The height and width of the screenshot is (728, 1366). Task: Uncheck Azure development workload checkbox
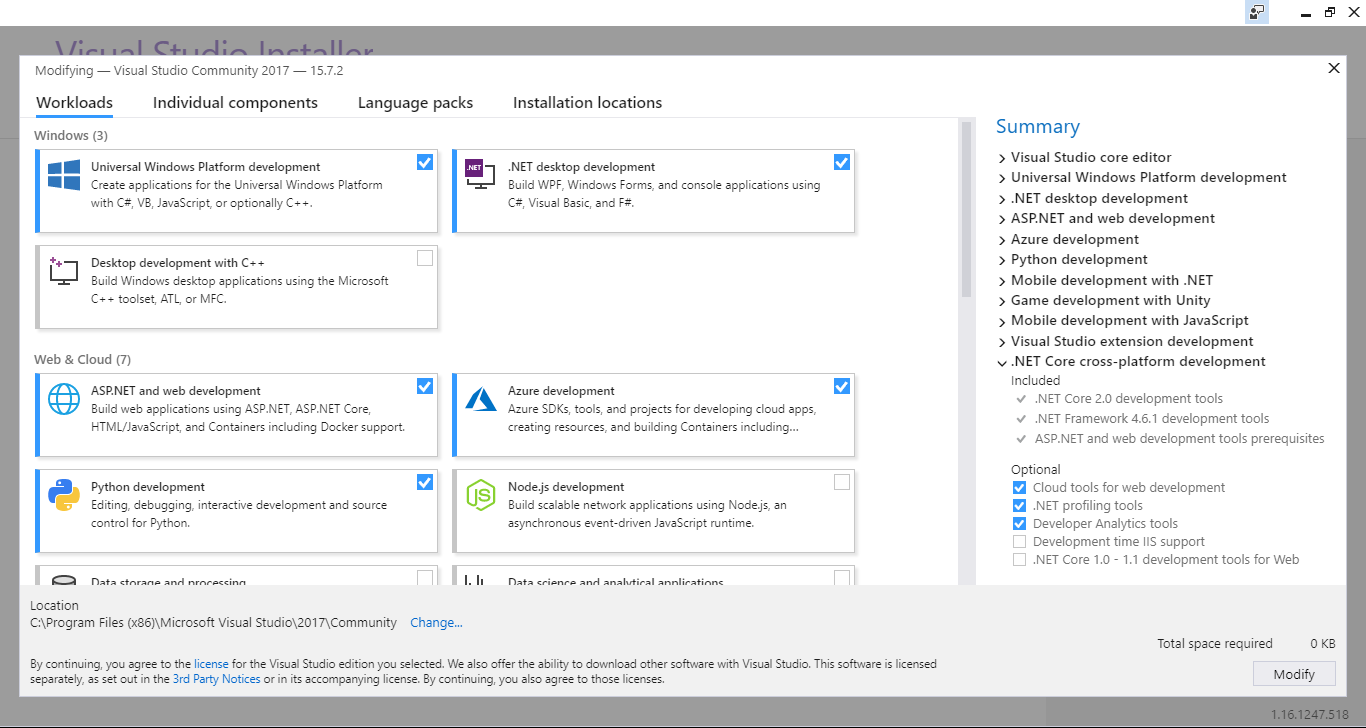[x=842, y=386]
